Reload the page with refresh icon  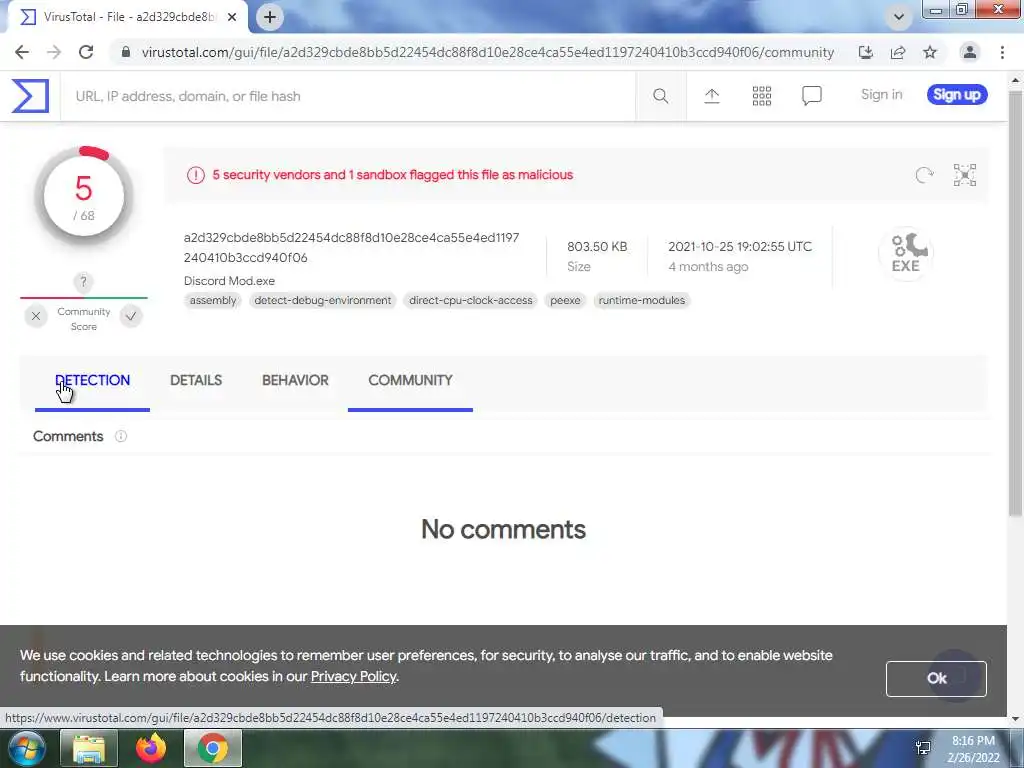[x=86, y=52]
